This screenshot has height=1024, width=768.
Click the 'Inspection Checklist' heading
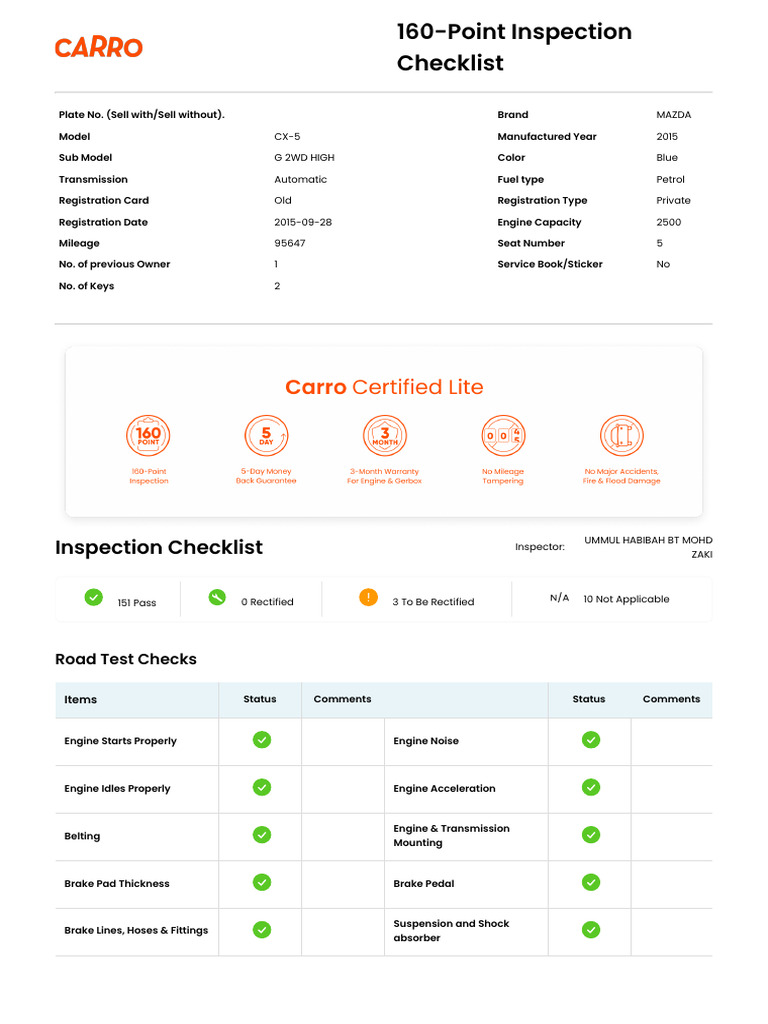(x=159, y=547)
